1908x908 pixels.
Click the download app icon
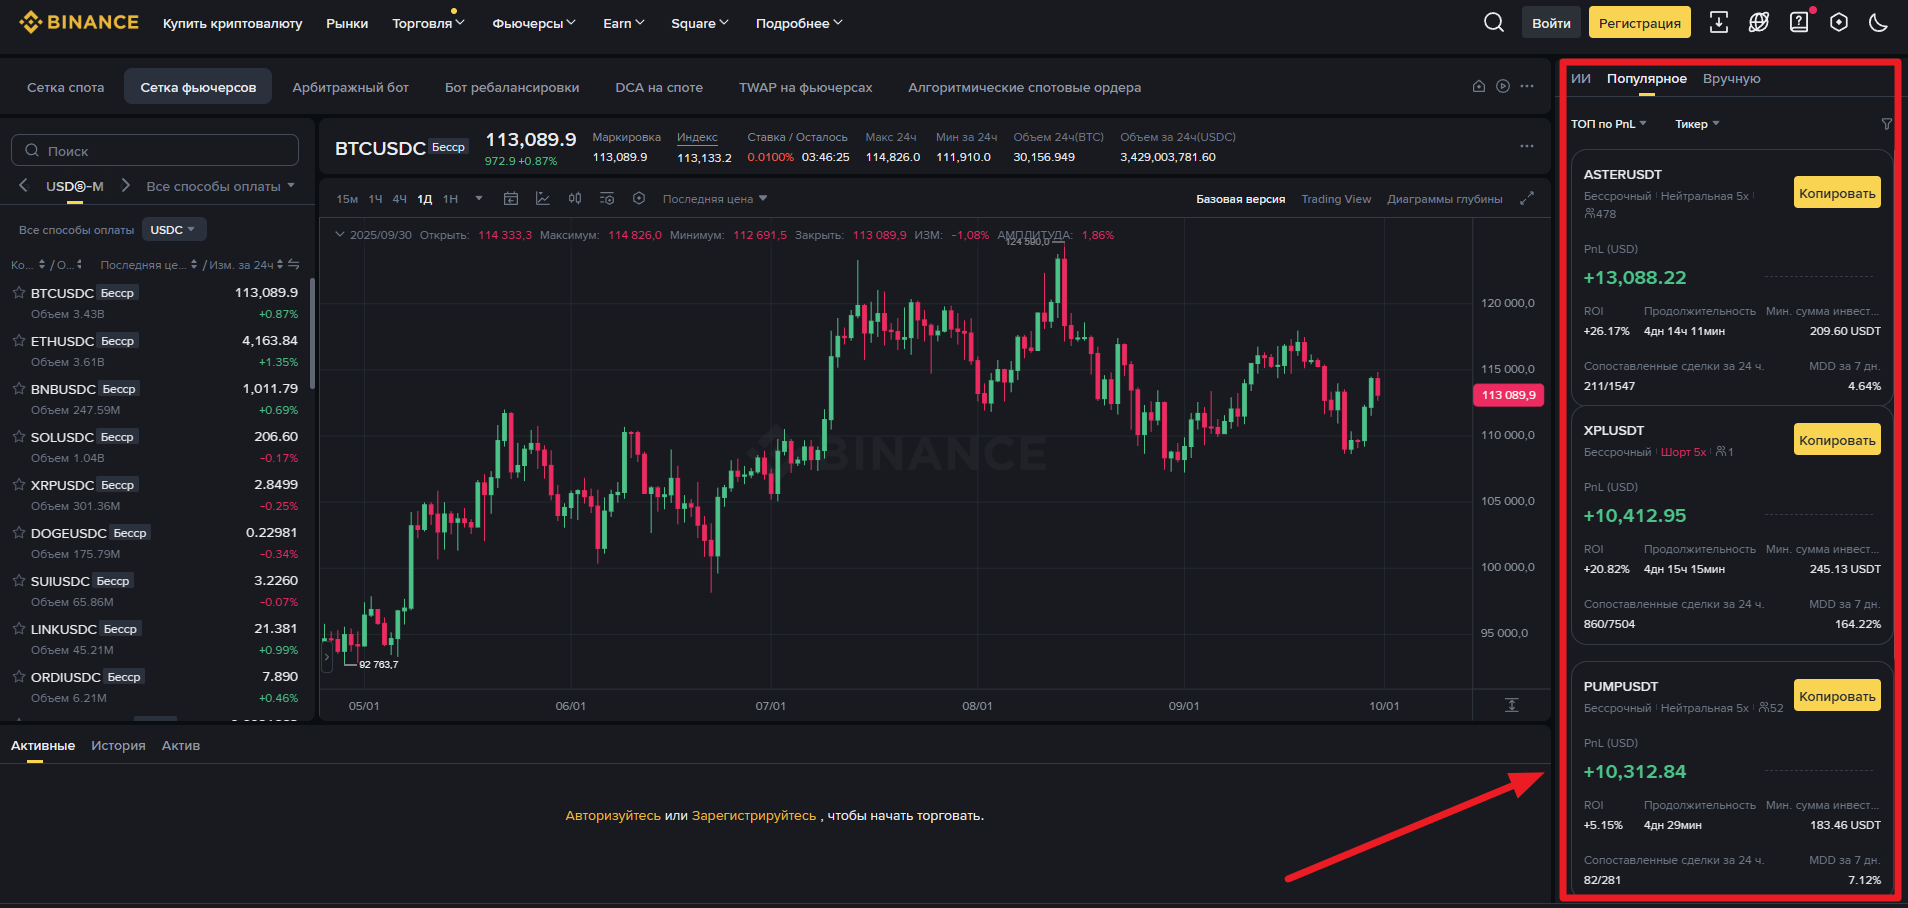1718,22
